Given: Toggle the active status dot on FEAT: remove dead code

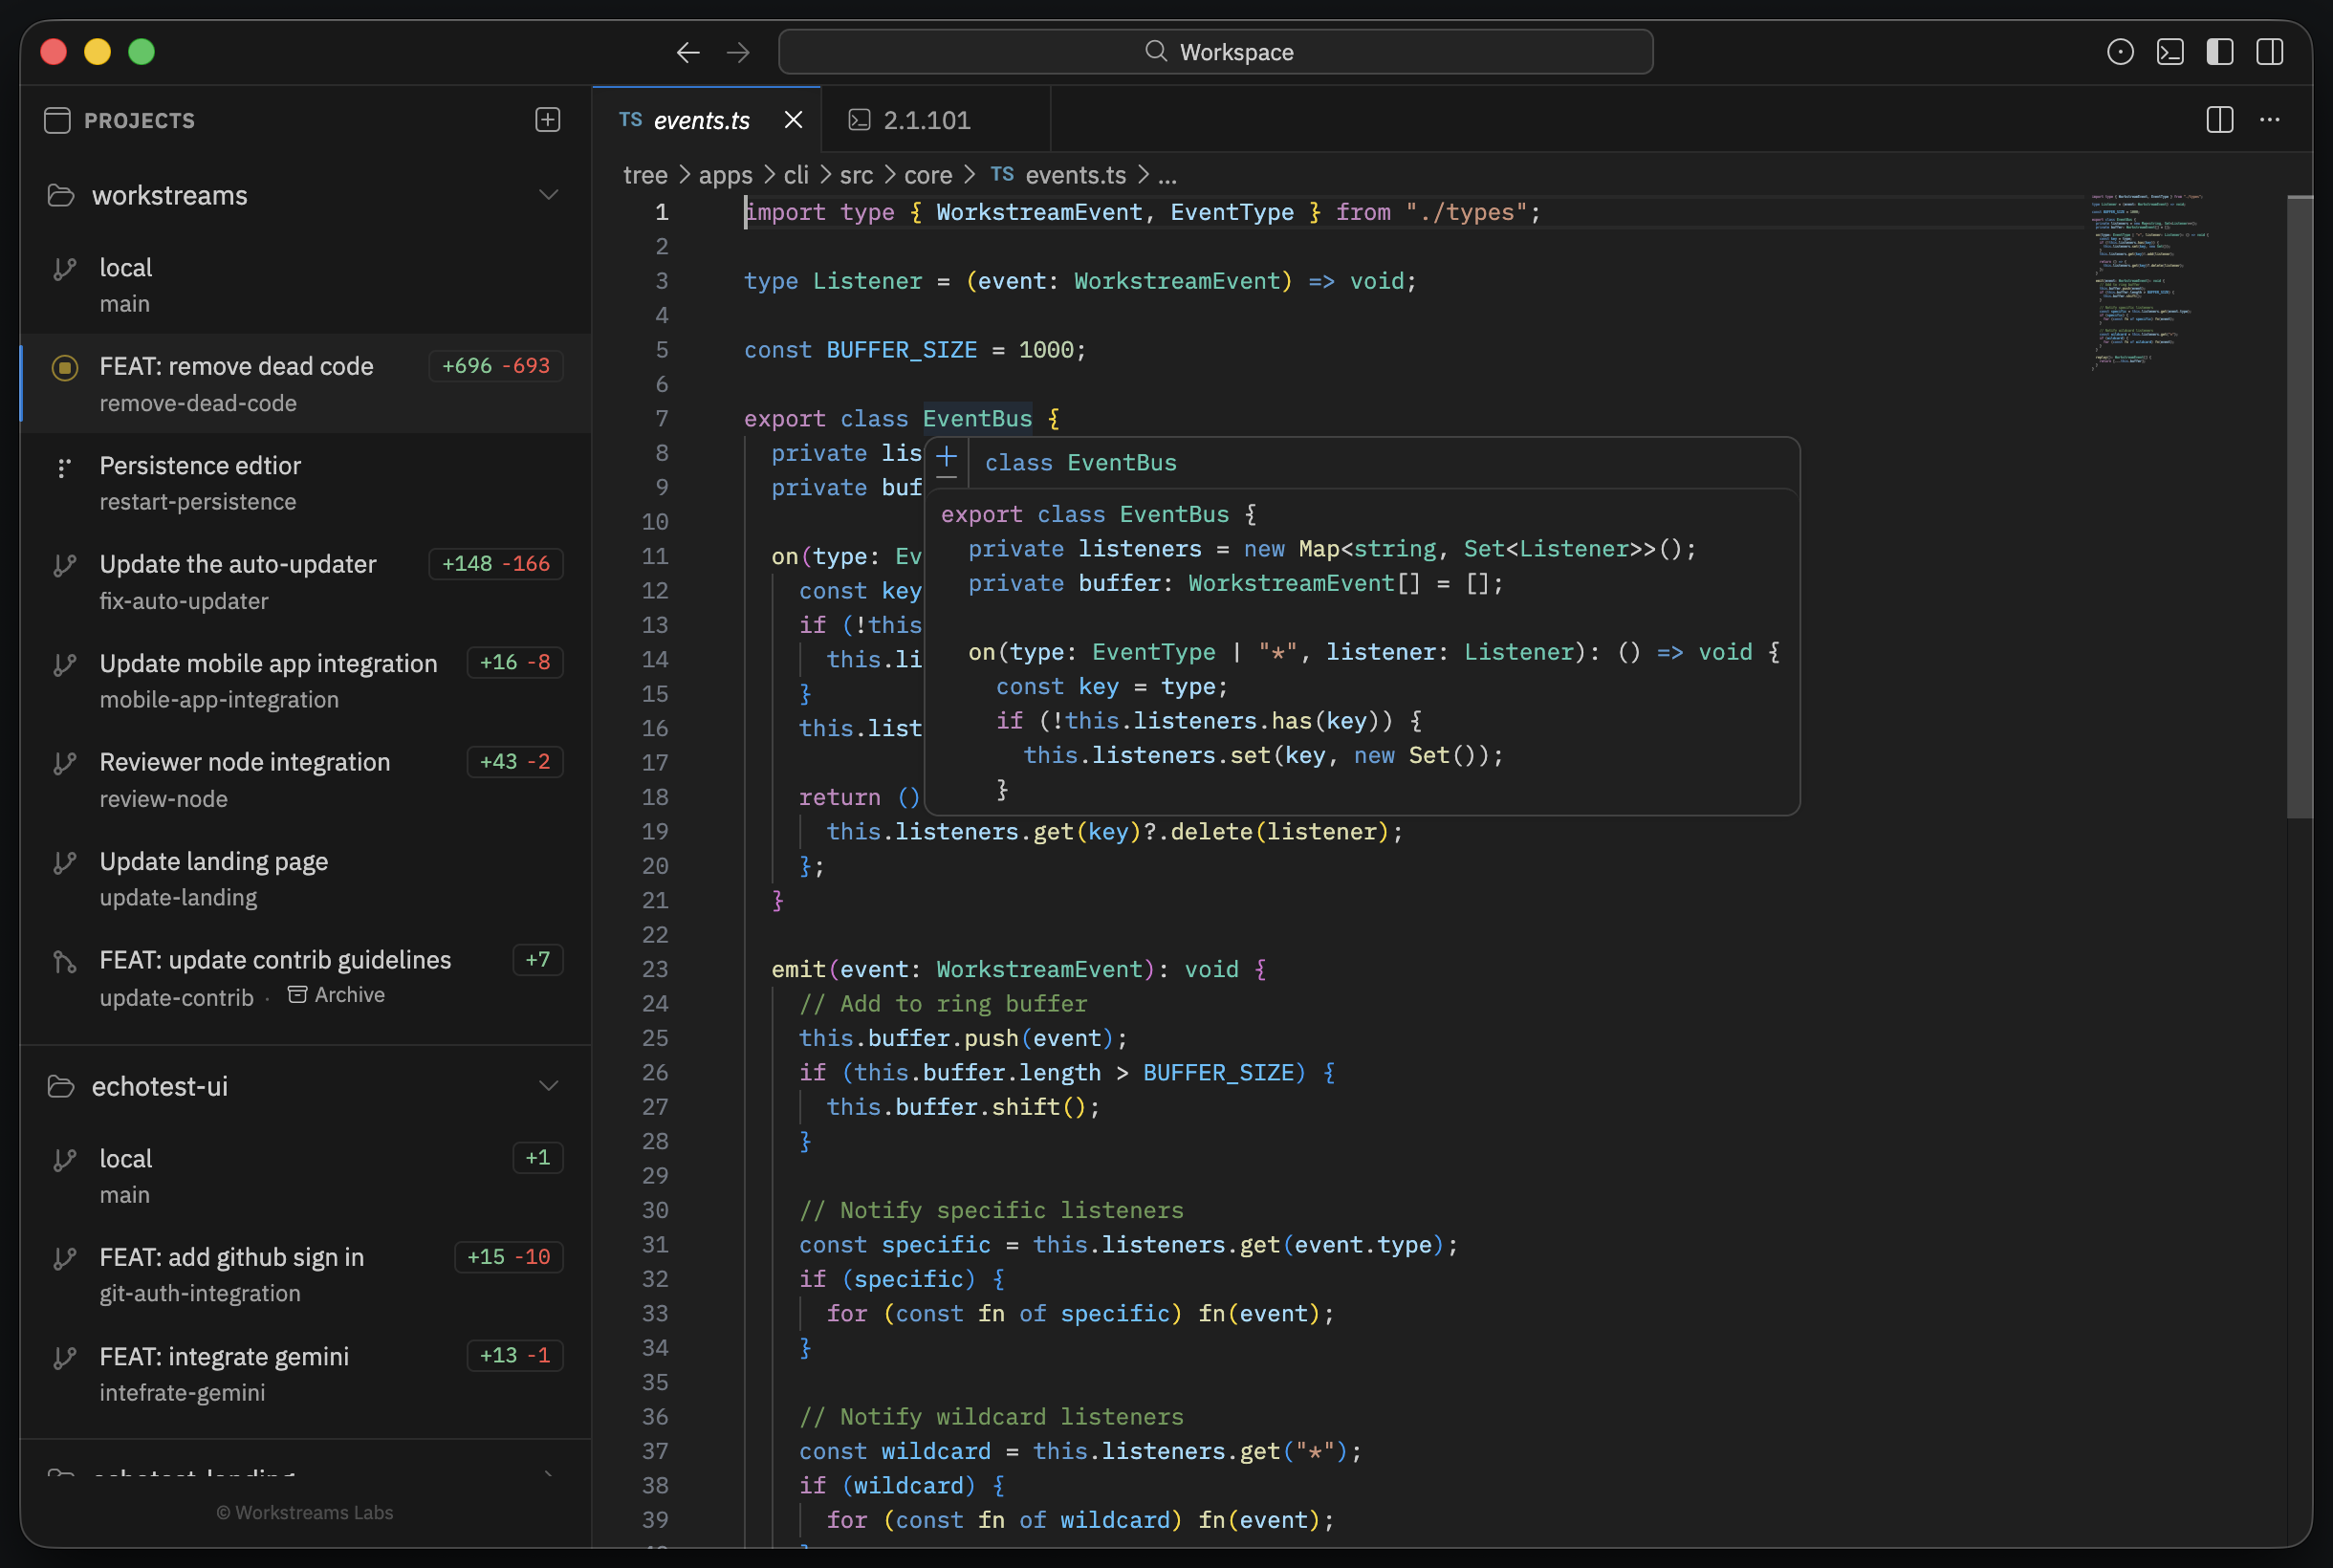Looking at the screenshot, I should point(65,367).
